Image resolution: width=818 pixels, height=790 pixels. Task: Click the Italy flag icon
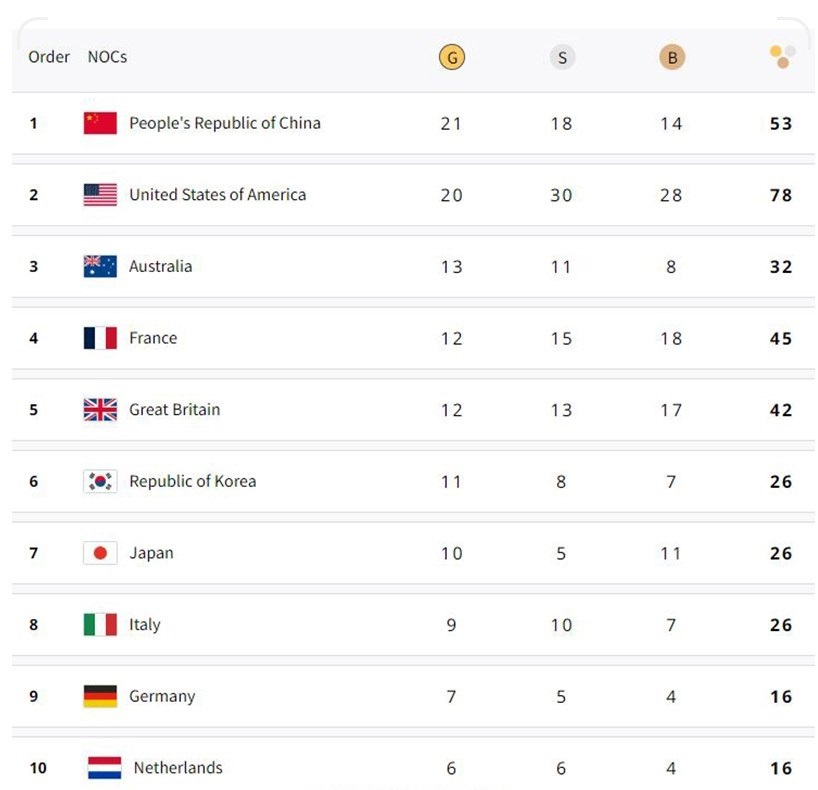pyautogui.click(x=100, y=625)
